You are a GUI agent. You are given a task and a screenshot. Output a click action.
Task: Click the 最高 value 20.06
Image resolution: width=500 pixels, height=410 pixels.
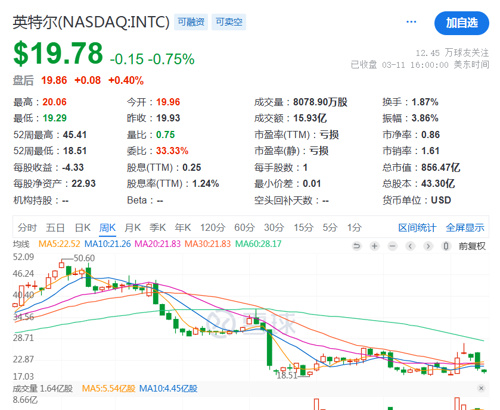point(54,102)
